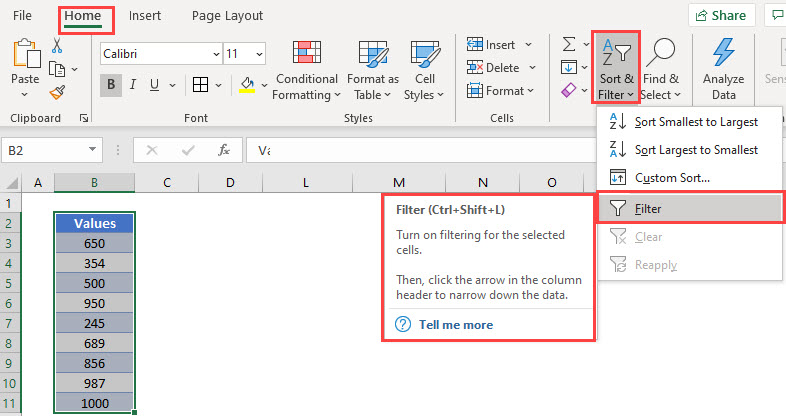Click the Analyze Data icon
Screen dimensions: 786x416
723,52
